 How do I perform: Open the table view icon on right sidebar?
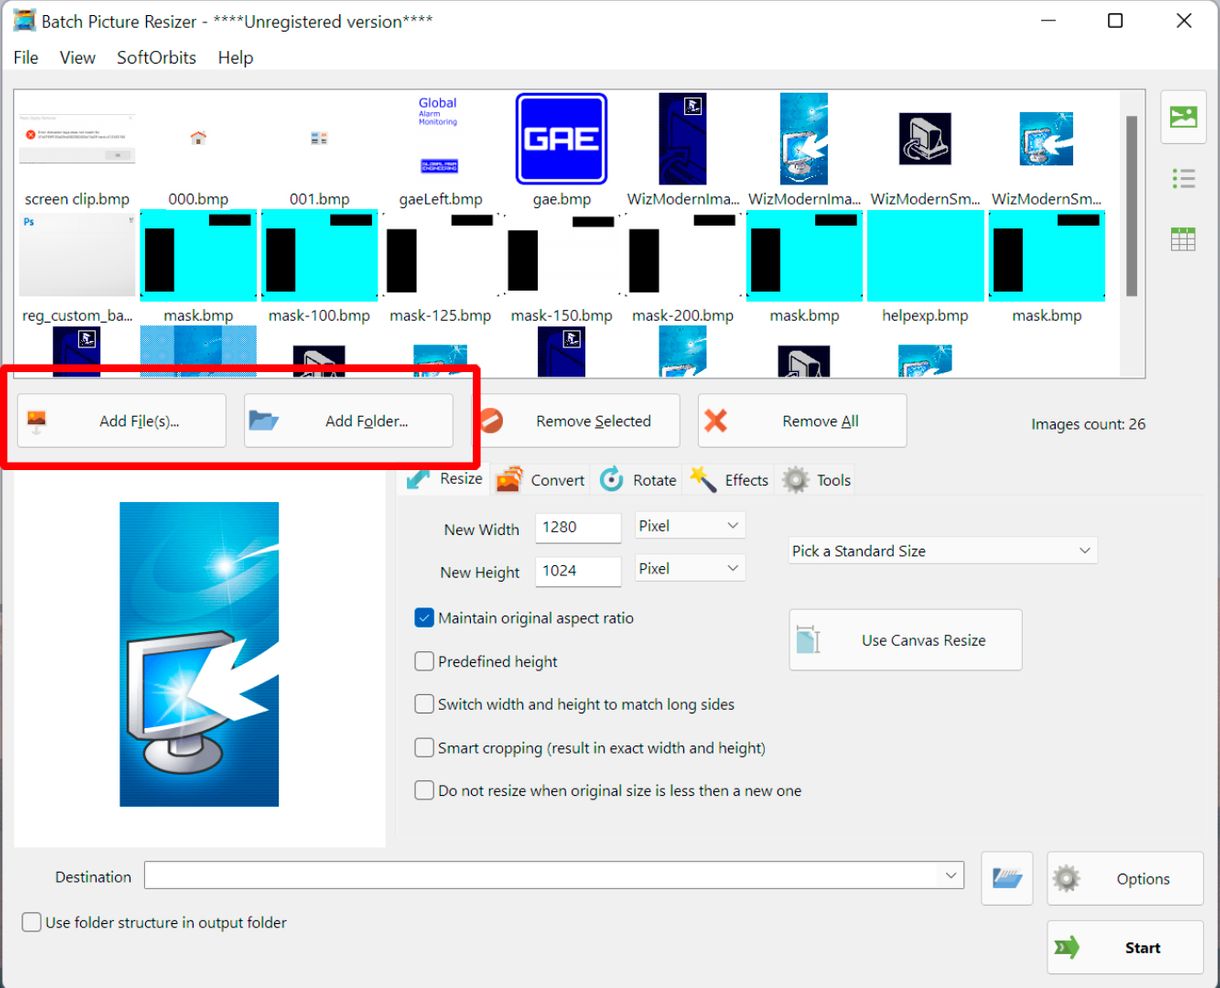click(1183, 238)
